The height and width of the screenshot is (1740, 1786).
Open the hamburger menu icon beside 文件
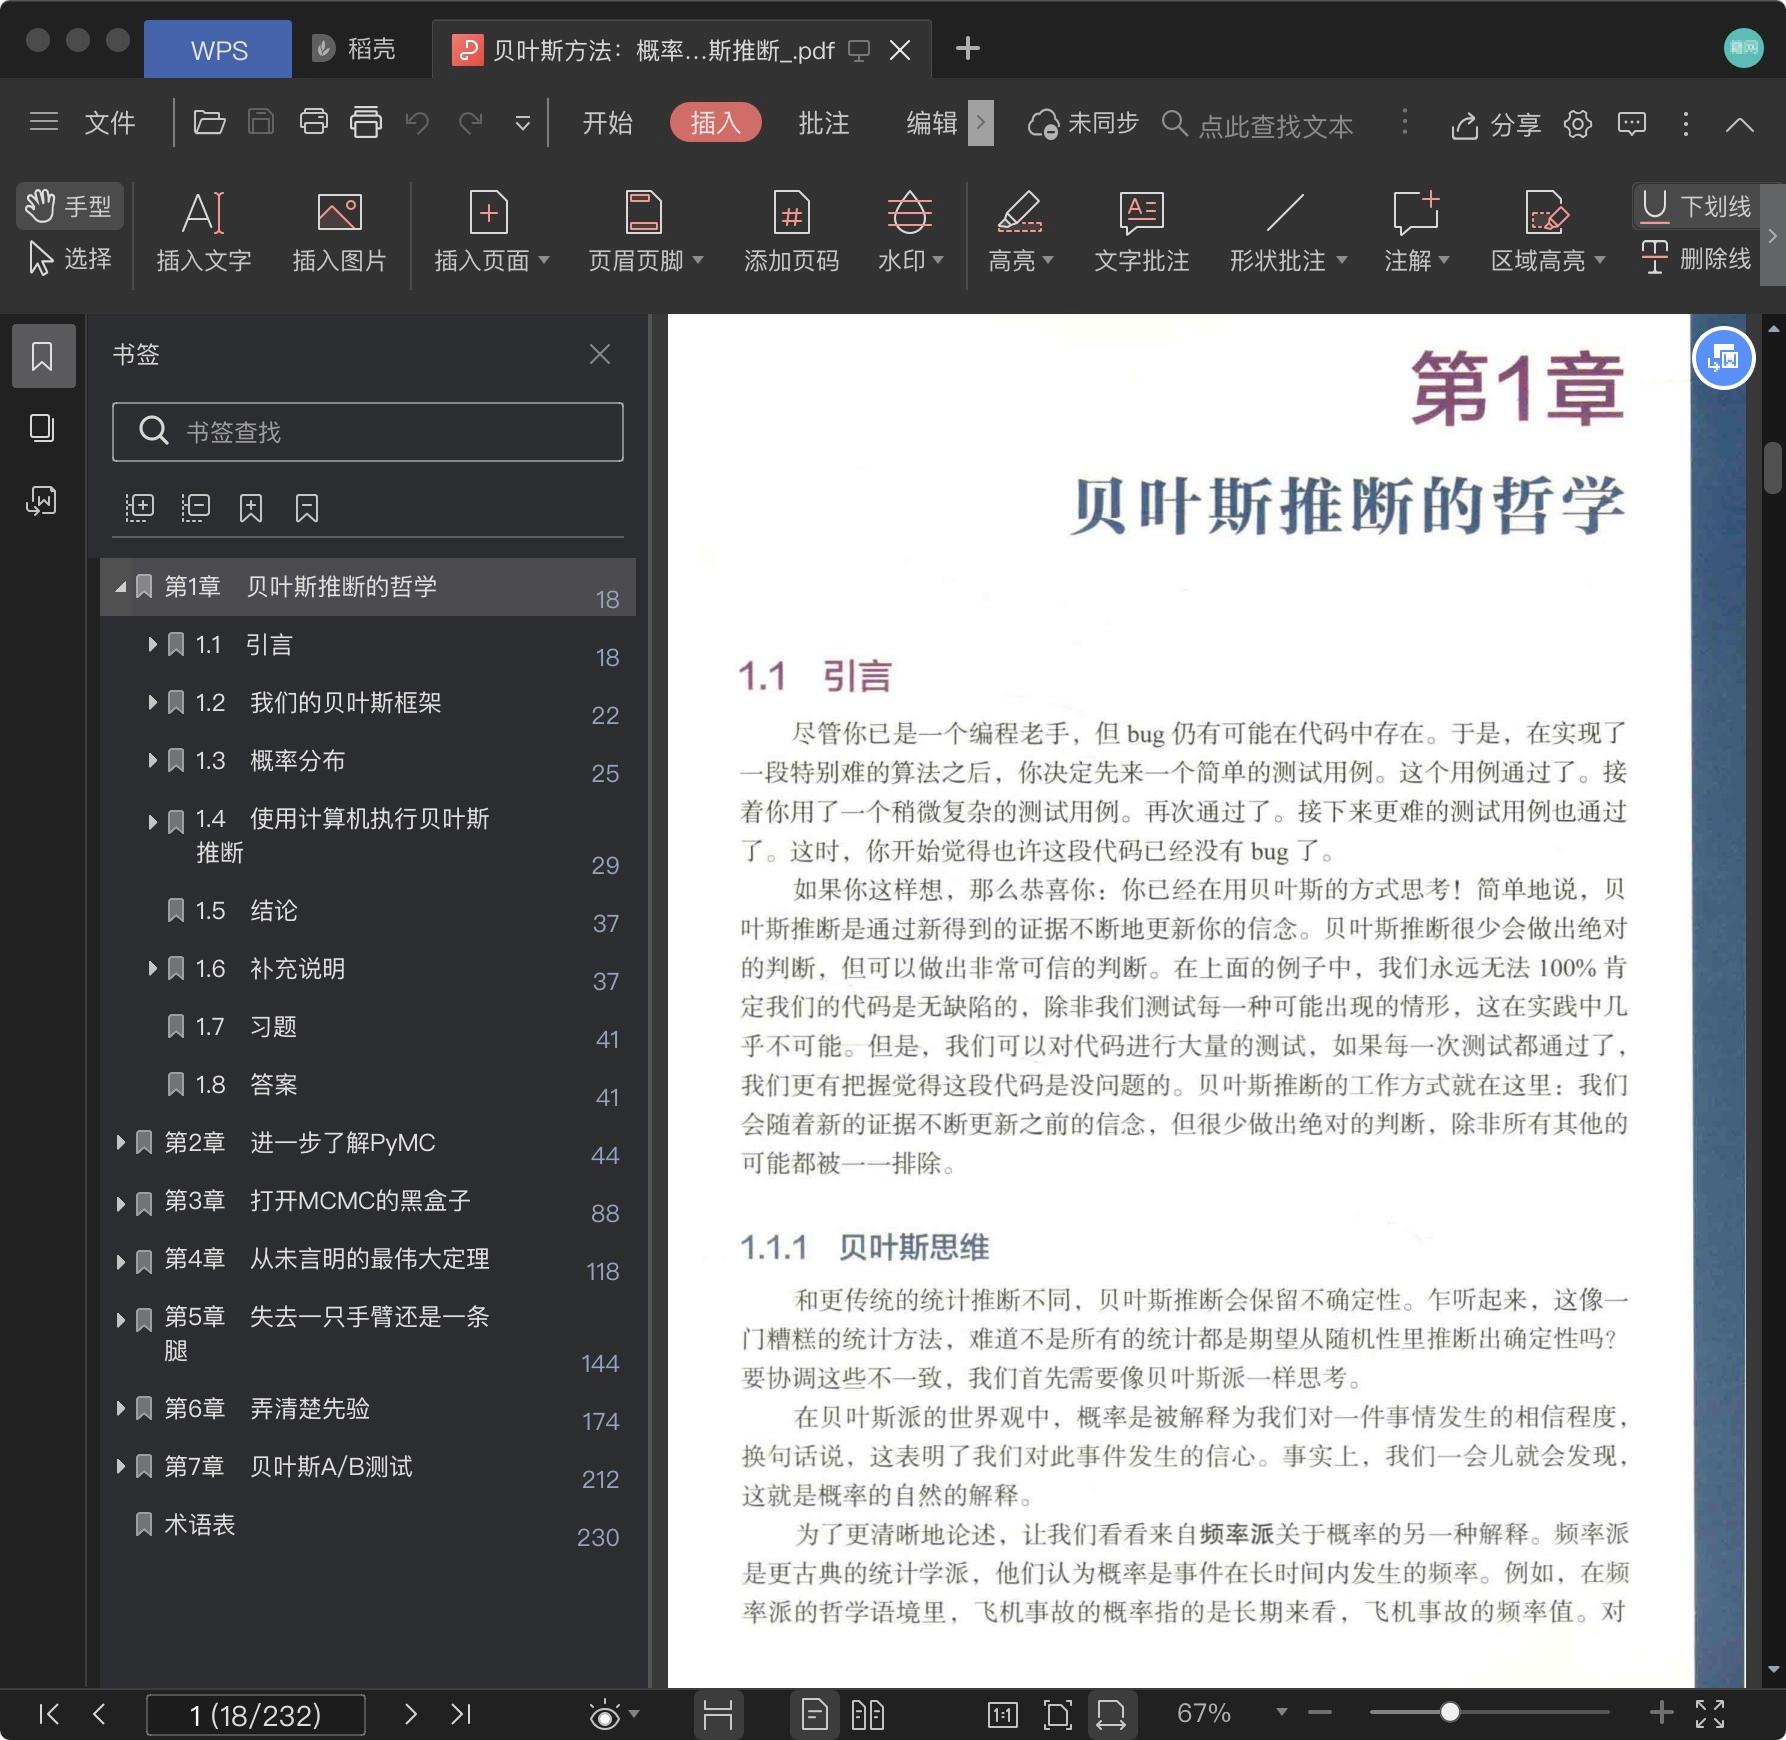pyautogui.click(x=44, y=123)
